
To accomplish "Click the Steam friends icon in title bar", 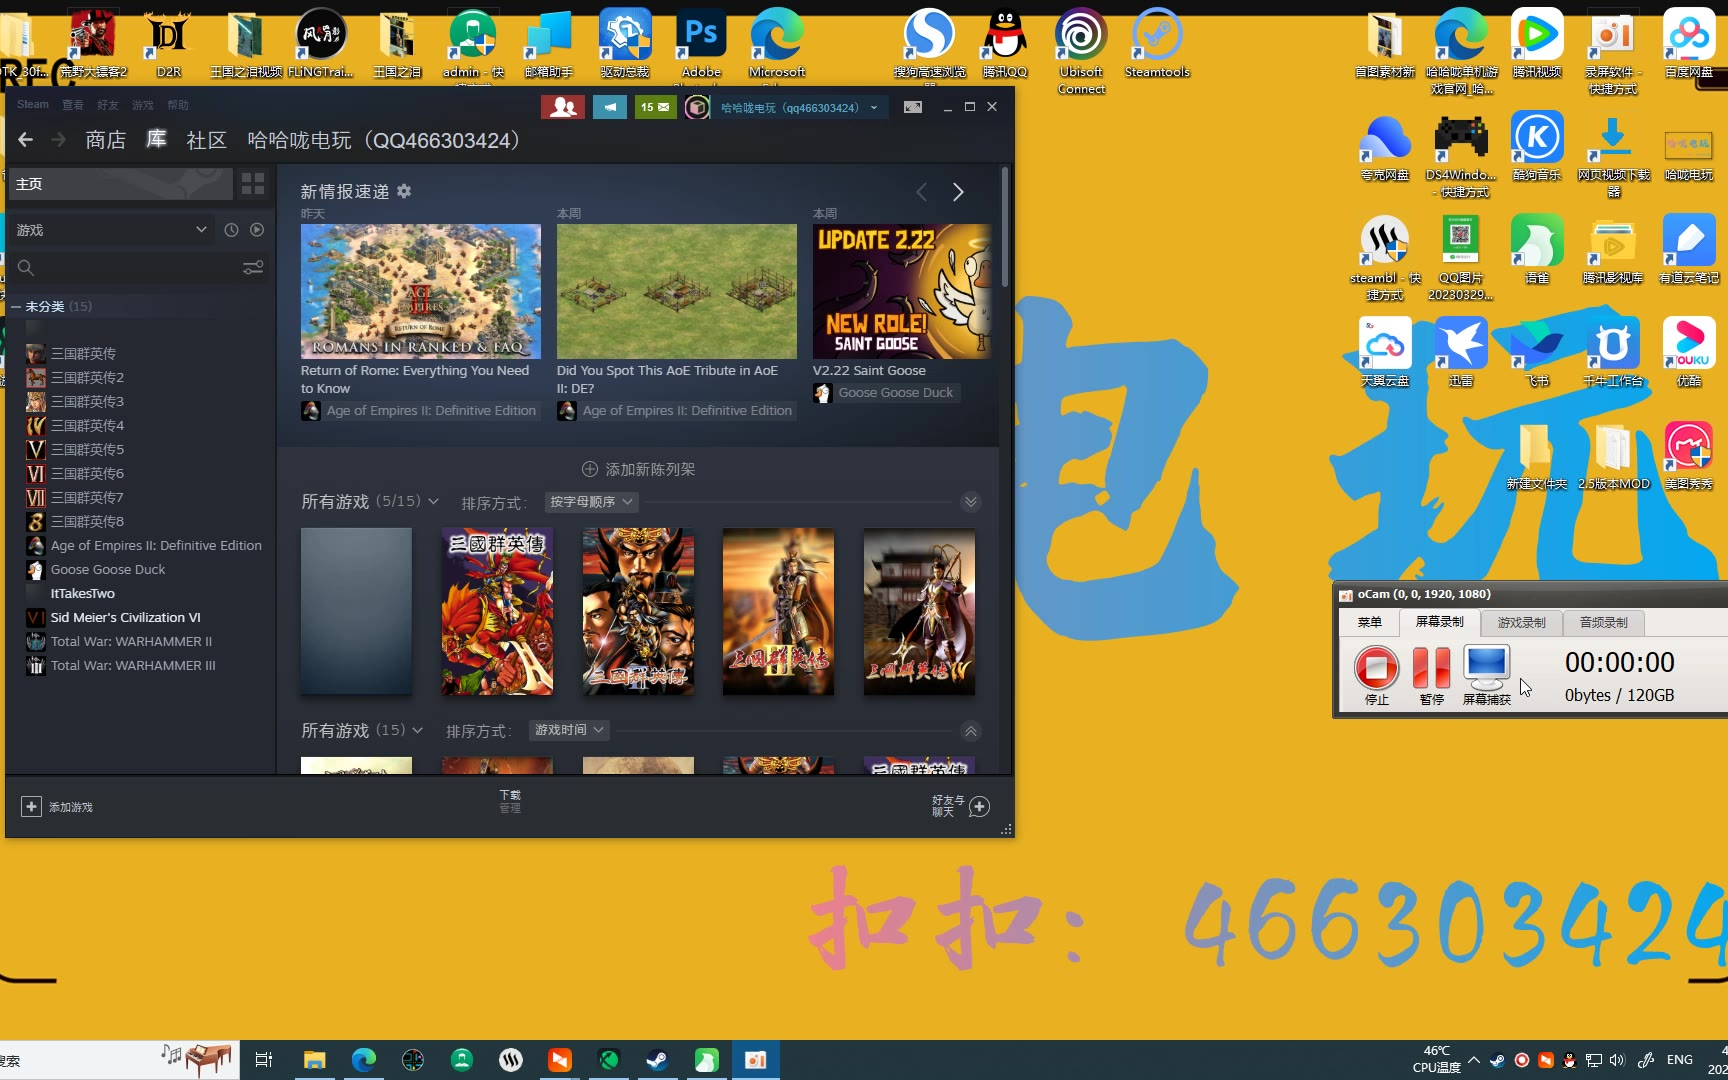I will click(x=562, y=107).
